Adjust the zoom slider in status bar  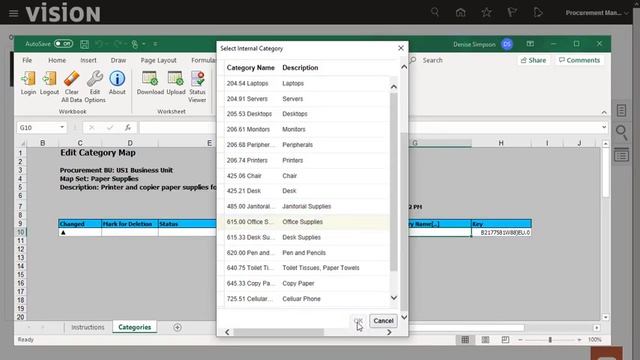pos(550,340)
